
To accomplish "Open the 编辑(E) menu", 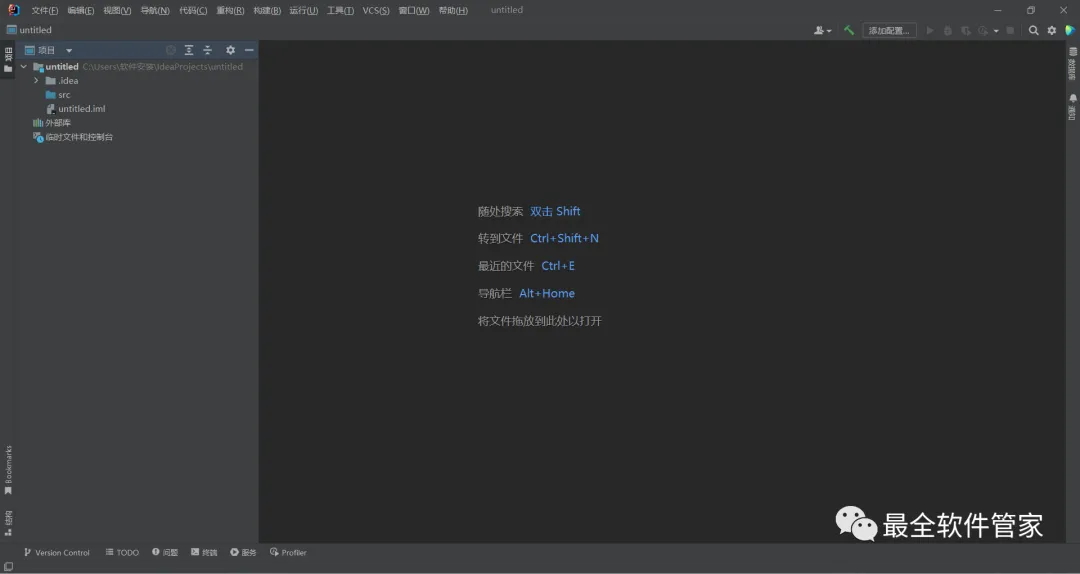I will 81,10.
